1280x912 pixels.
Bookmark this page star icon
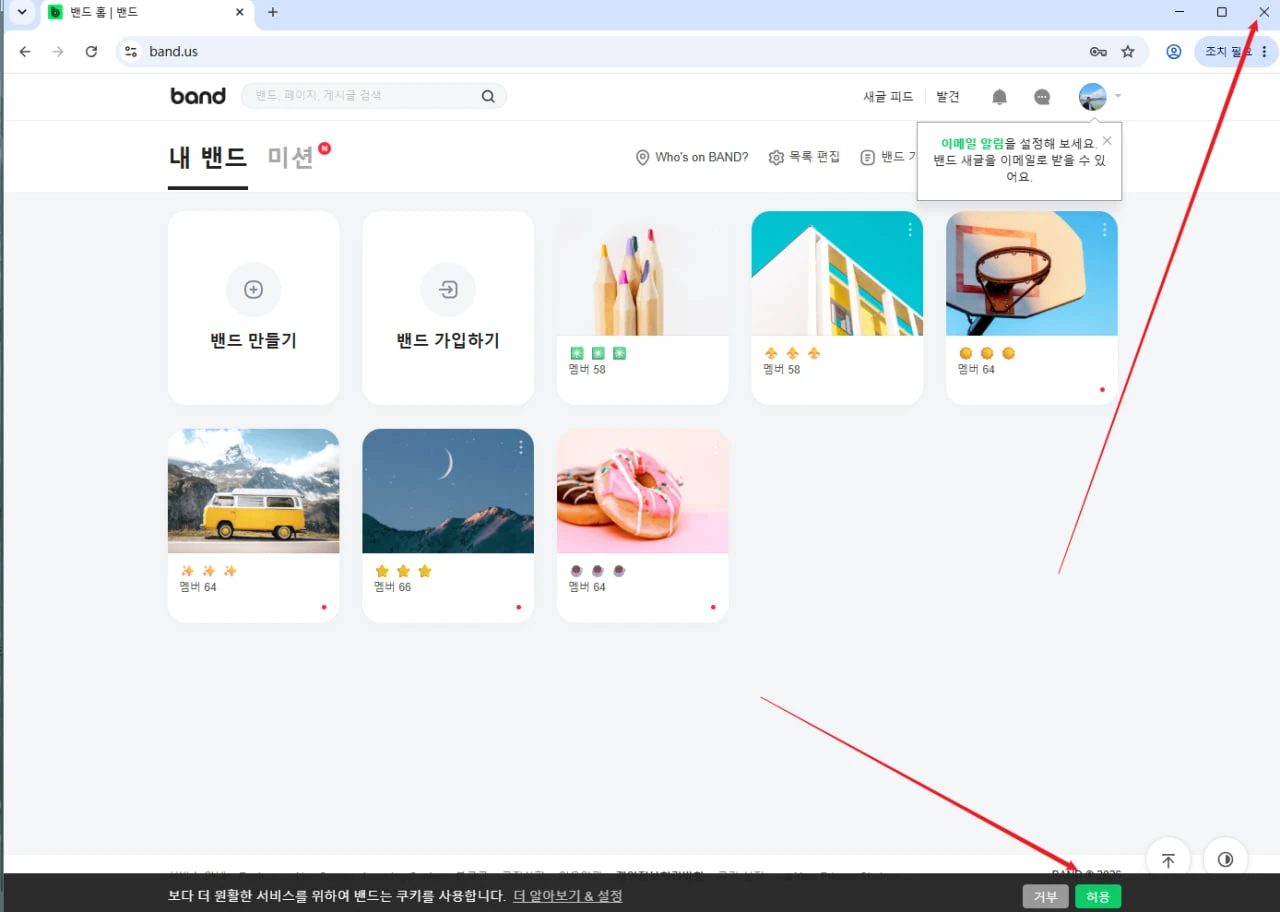[1128, 51]
